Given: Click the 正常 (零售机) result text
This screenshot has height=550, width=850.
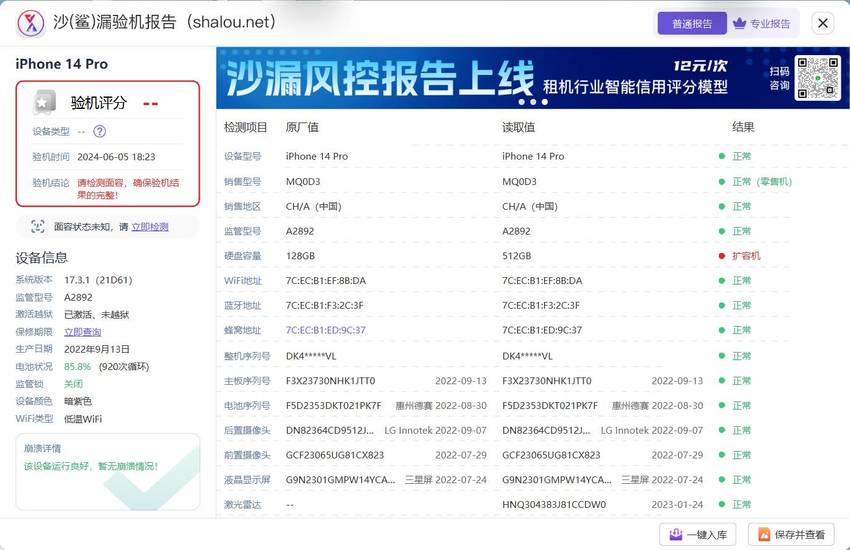Looking at the screenshot, I should click(762, 182).
